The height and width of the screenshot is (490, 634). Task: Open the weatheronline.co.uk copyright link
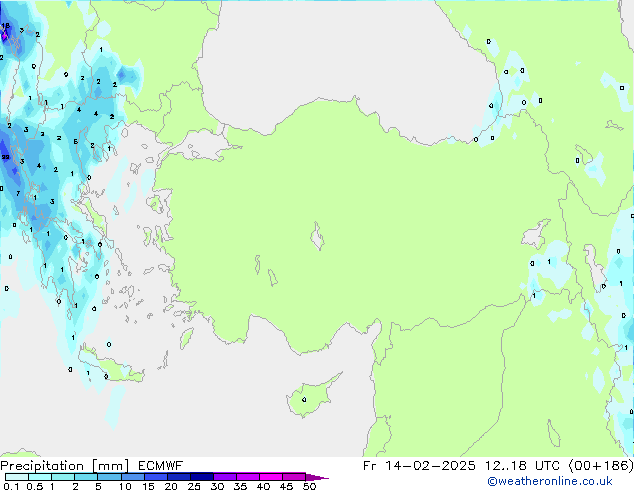[549, 481]
